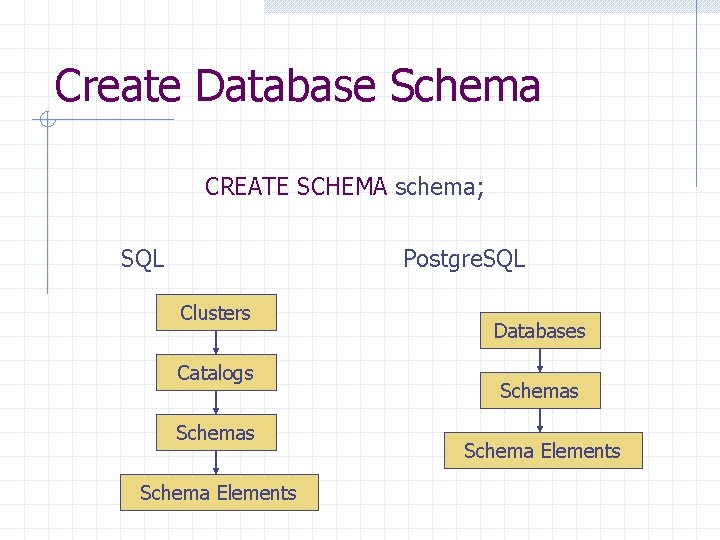Click the Databases box in PostgreSQL diagram
Image resolution: width=720 pixels, height=540 pixels.
(x=540, y=331)
